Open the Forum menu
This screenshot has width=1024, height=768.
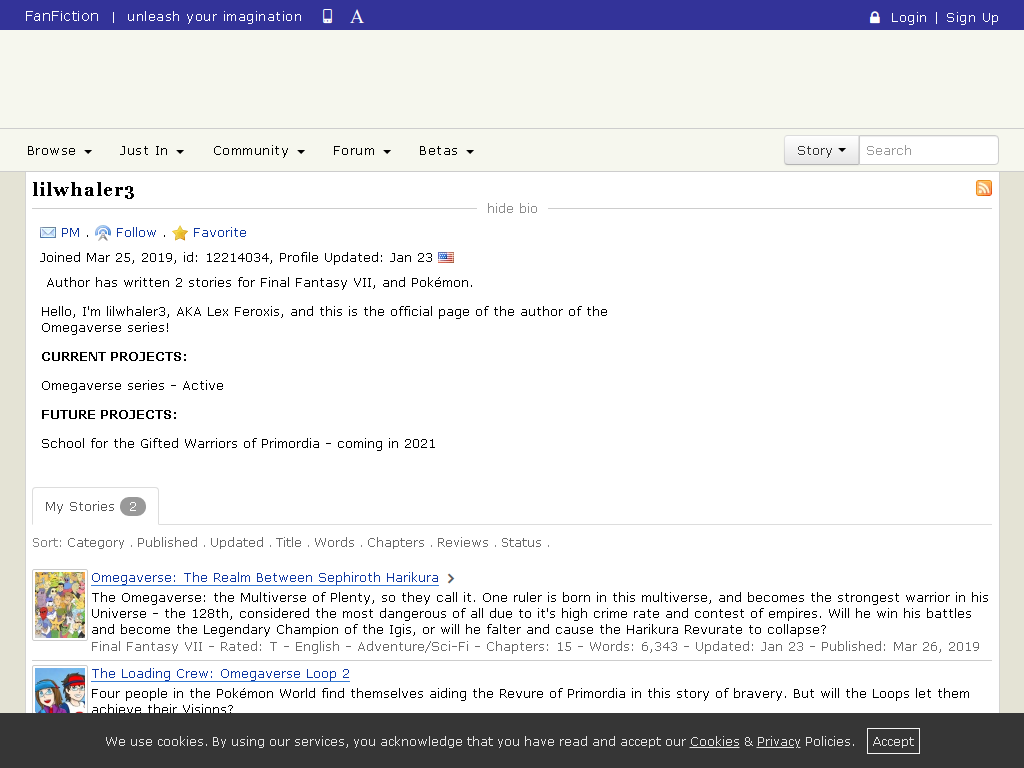click(361, 151)
